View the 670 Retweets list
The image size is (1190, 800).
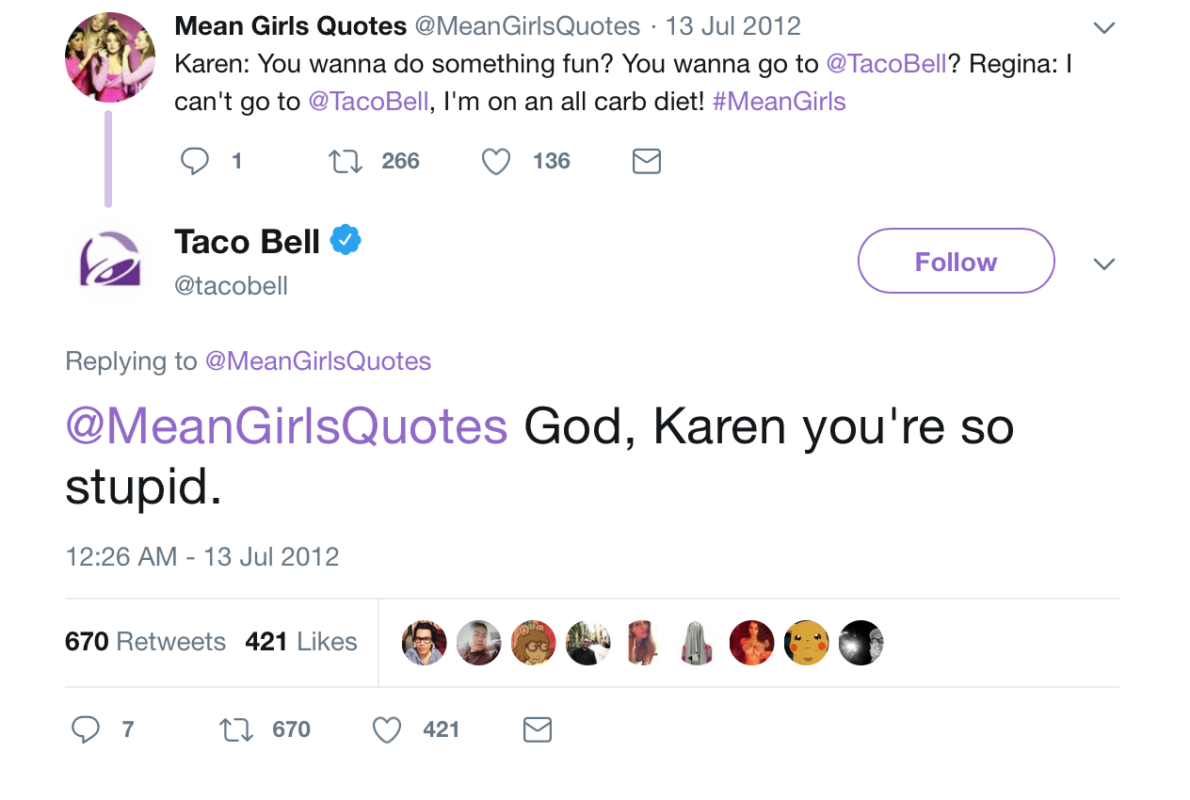coord(145,641)
